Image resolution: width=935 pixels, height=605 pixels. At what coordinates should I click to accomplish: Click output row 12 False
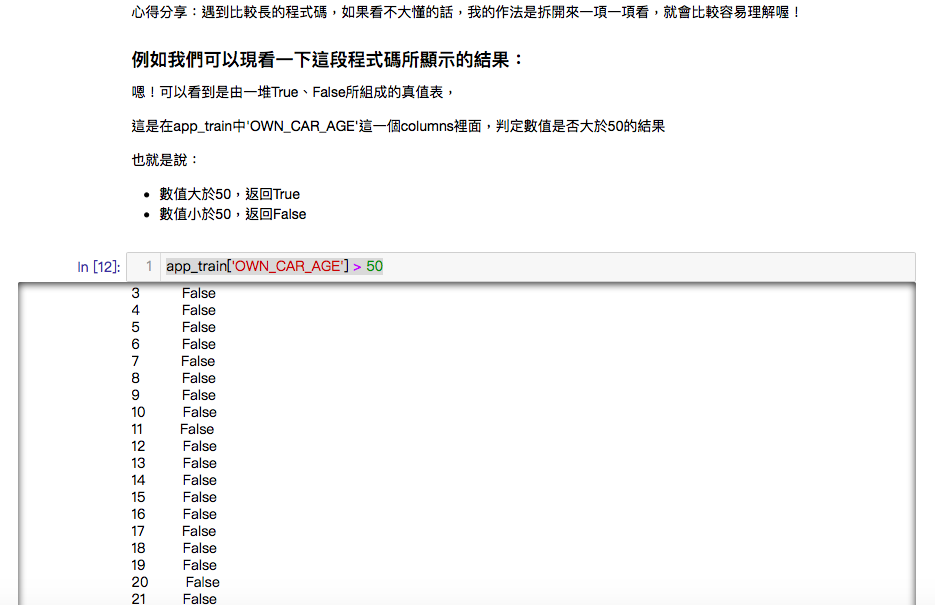(174, 446)
